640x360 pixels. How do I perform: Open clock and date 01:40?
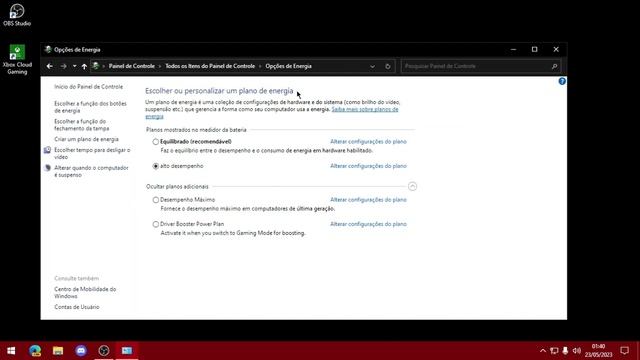[x=598, y=351]
